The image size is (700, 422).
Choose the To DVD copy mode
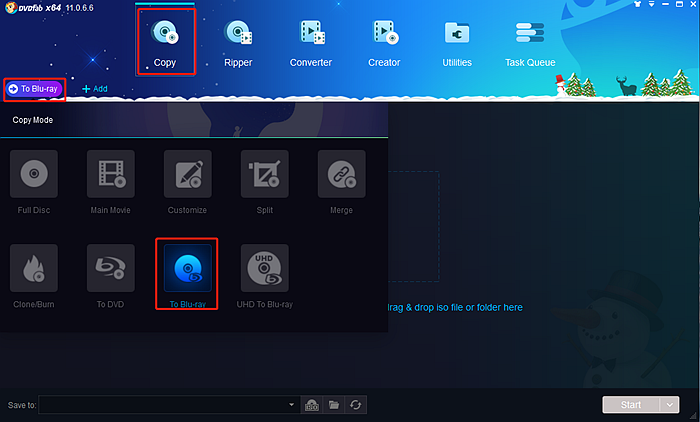point(111,276)
